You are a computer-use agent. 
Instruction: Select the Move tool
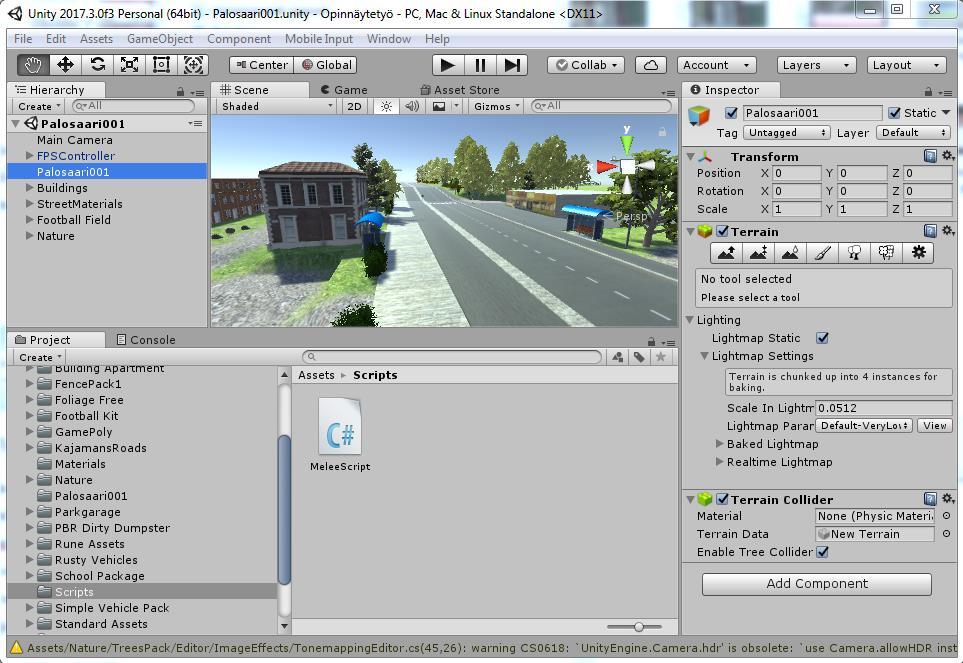(65, 64)
